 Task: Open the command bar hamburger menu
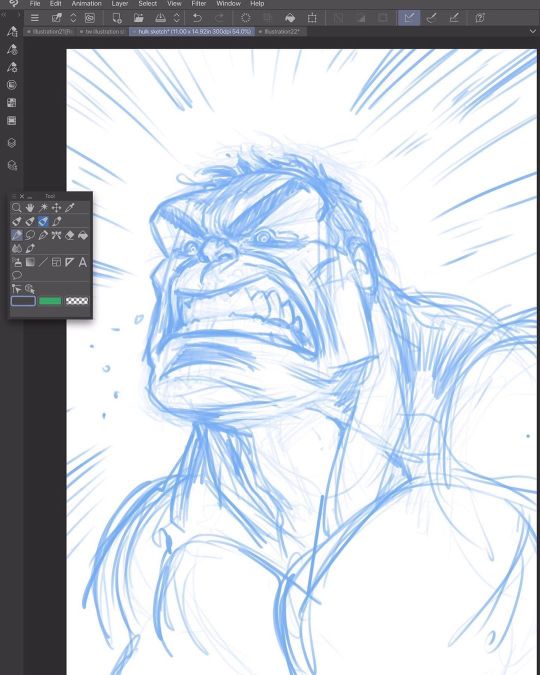coord(35,18)
